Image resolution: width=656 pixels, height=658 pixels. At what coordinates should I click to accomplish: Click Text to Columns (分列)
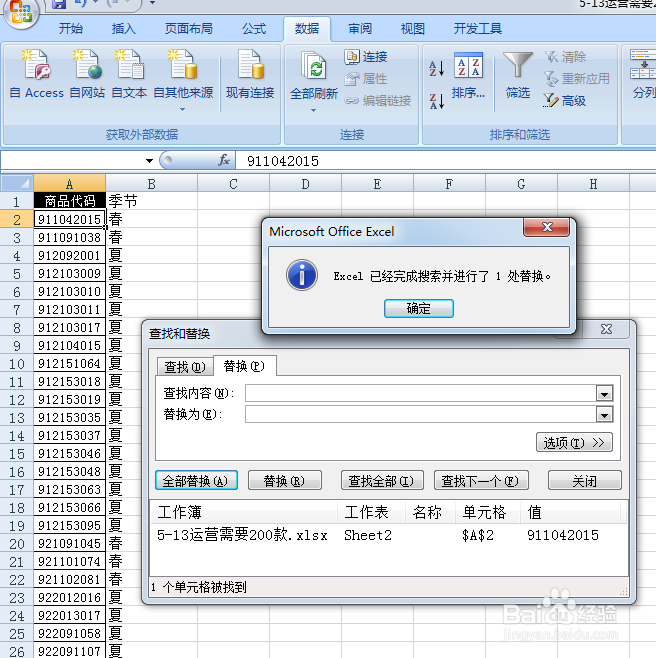point(643,76)
